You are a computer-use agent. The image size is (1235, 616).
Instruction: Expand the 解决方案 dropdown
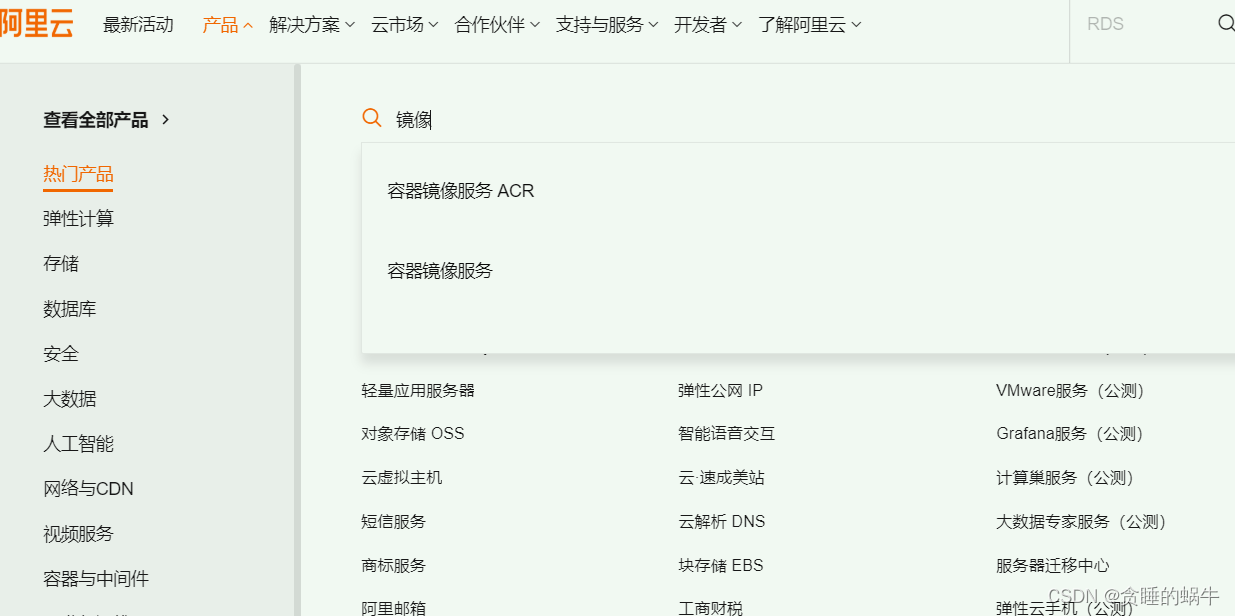click(x=312, y=25)
